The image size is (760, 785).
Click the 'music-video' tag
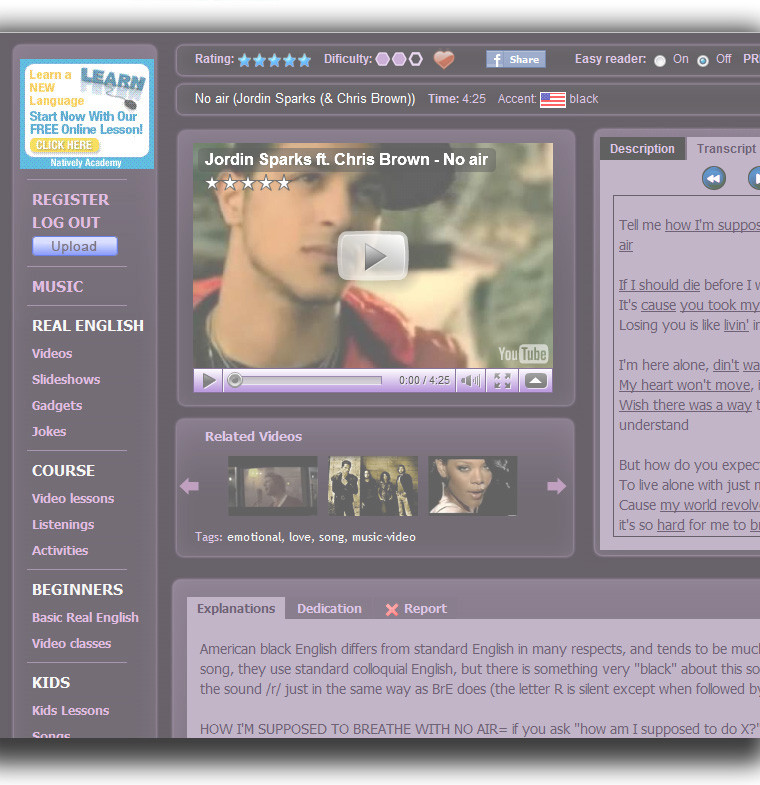coord(384,537)
